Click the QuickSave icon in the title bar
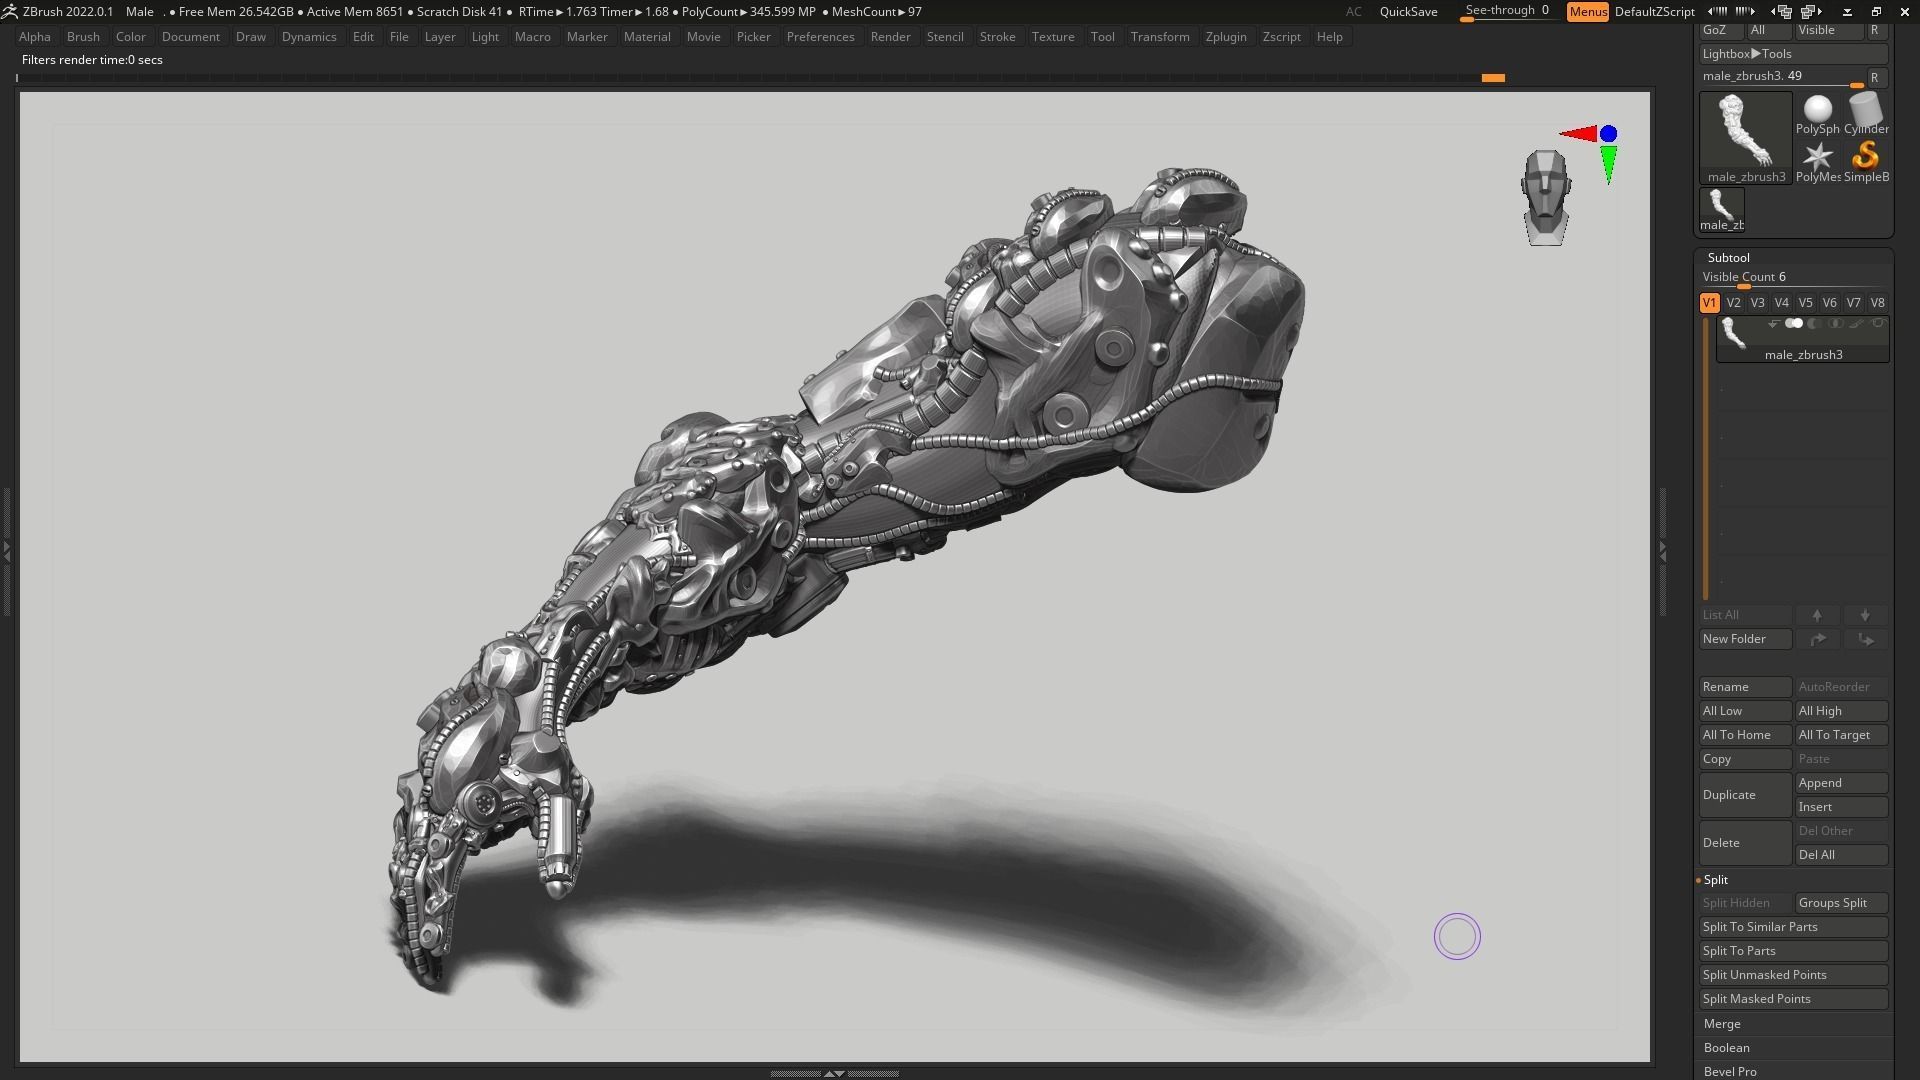This screenshot has height=1080, width=1920. point(1409,11)
